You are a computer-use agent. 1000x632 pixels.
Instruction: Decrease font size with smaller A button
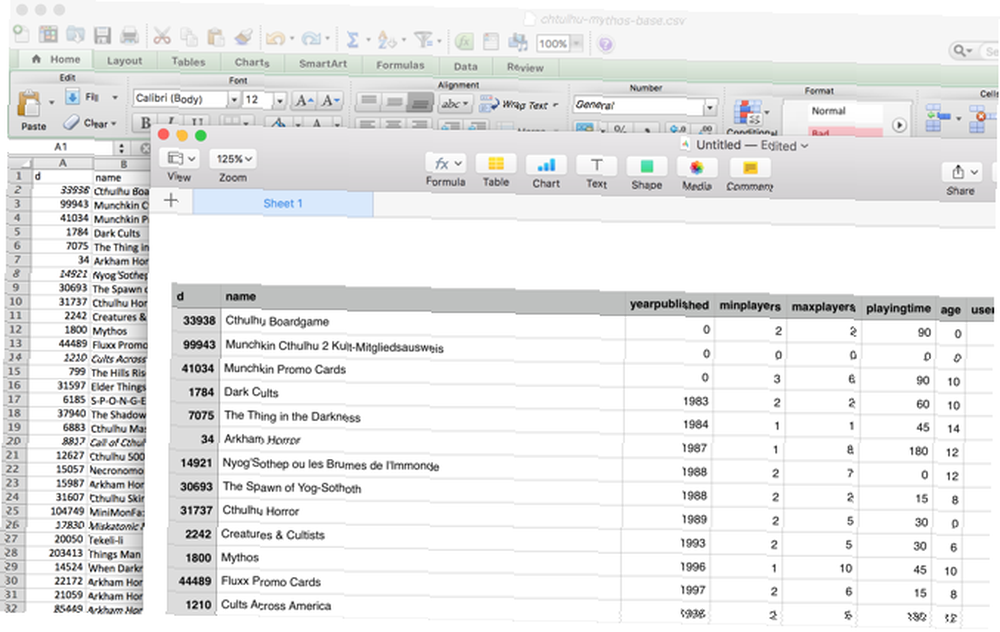point(330,101)
